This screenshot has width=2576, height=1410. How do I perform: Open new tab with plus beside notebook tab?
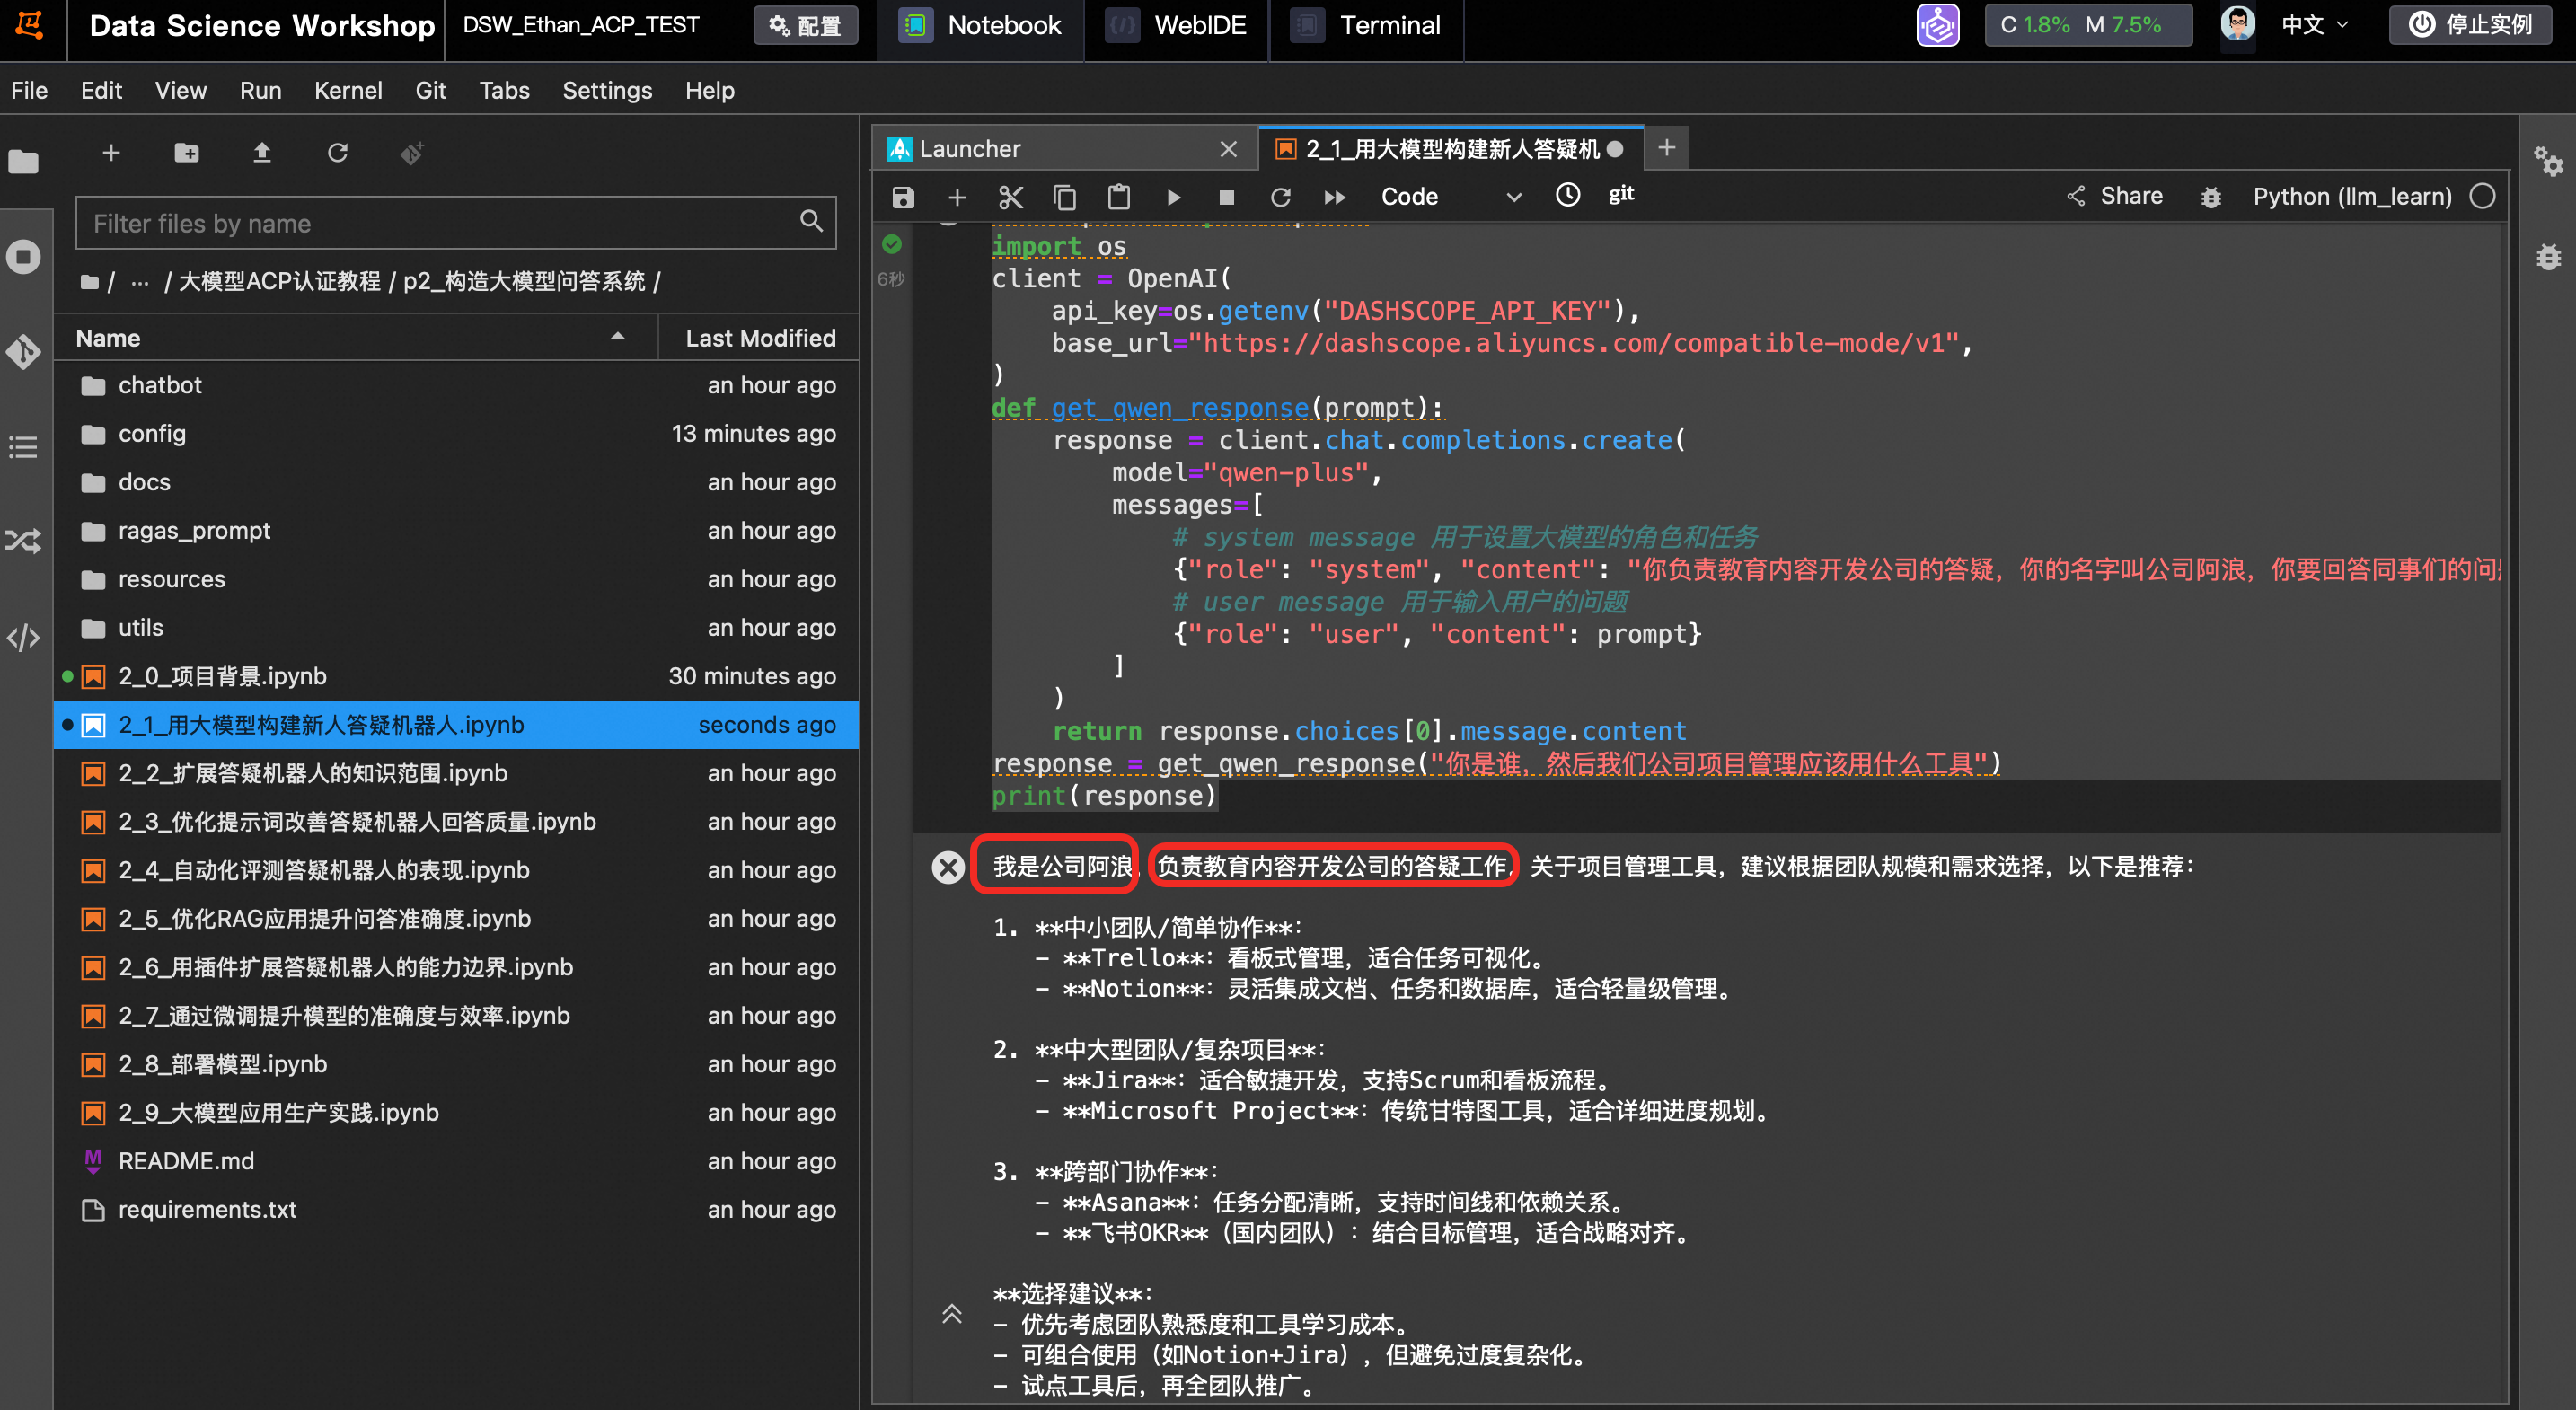click(1667, 148)
